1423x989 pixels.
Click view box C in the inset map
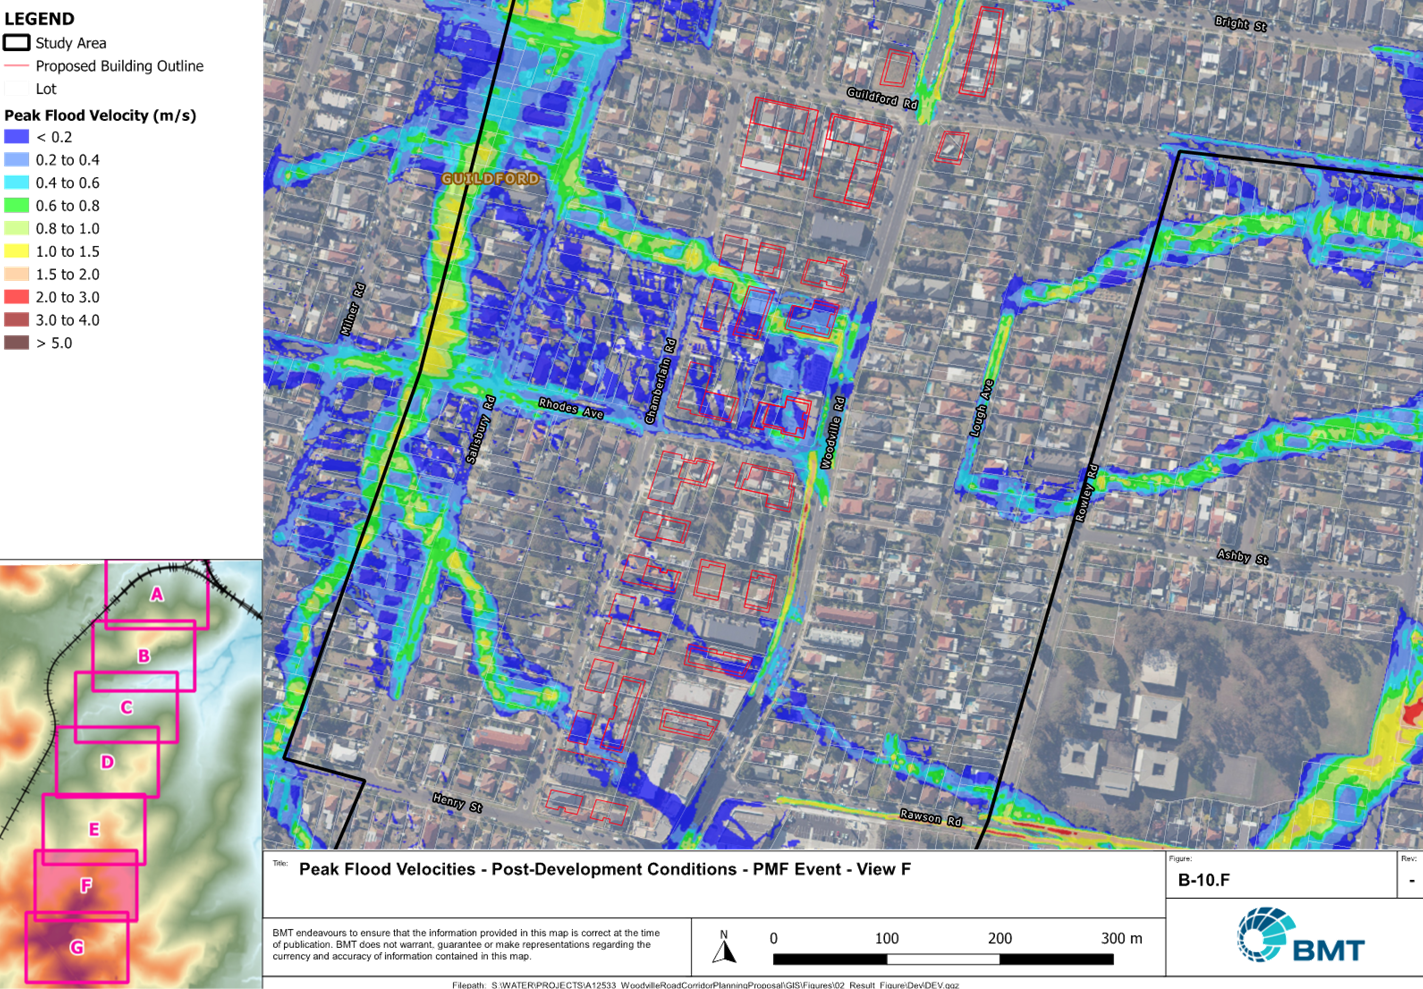click(x=126, y=707)
